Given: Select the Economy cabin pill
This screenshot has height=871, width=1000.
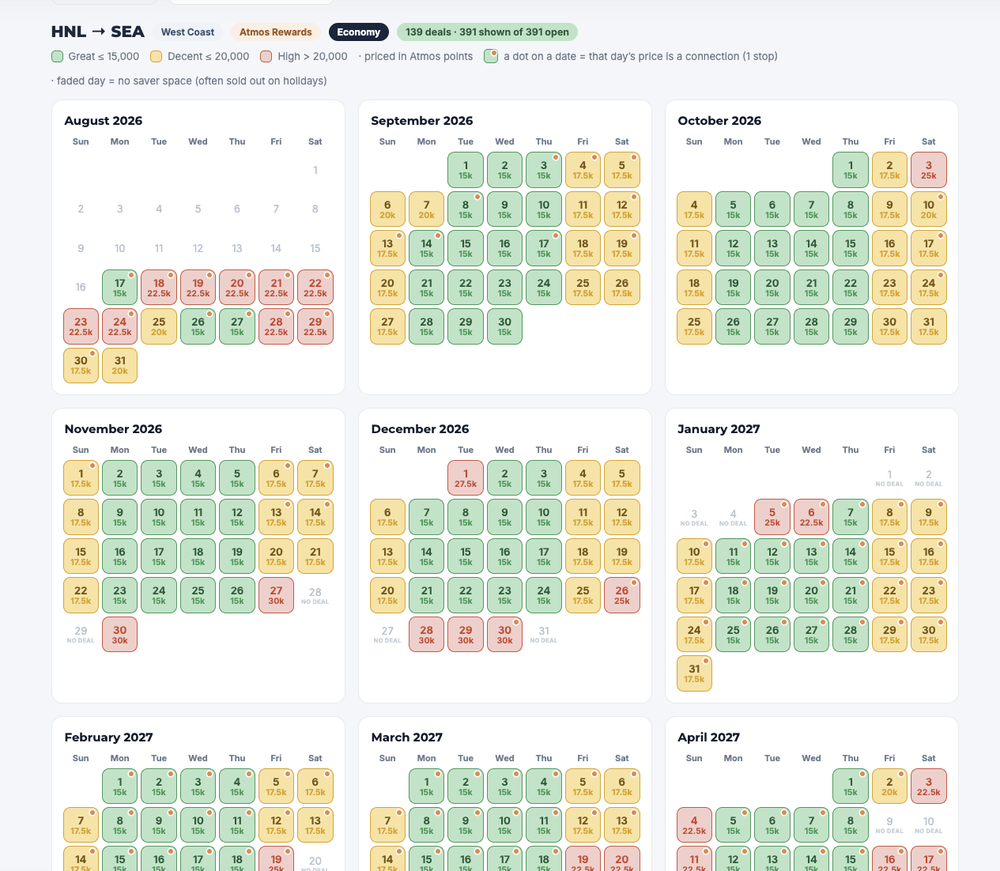Looking at the screenshot, I should click(358, 32).
